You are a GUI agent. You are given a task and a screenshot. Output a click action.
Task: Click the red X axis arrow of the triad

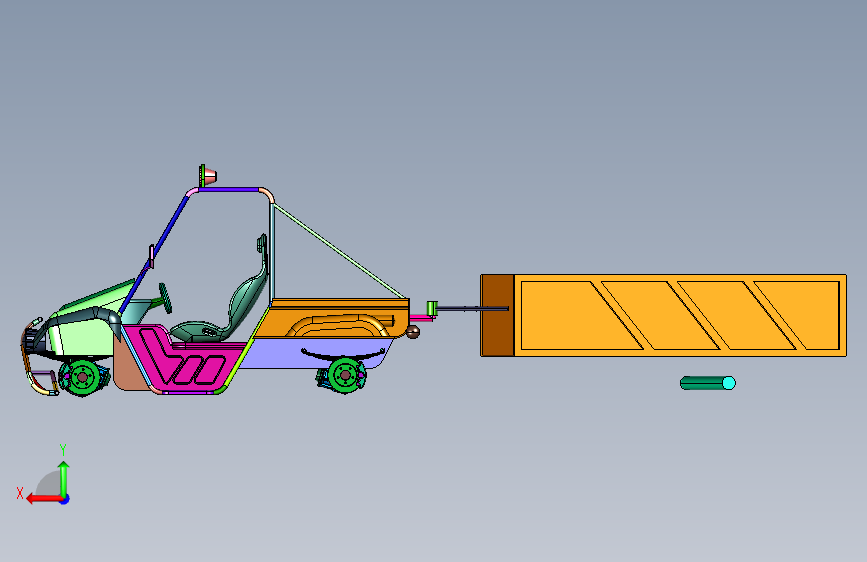click(x=43, y=499)
